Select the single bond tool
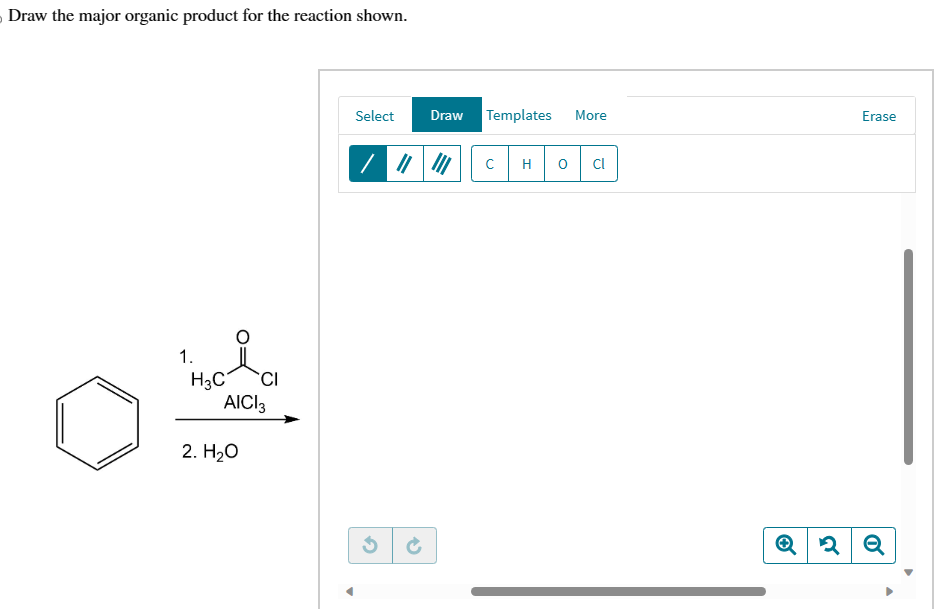This screenshot has height=609, width=935. pos(368,163)
